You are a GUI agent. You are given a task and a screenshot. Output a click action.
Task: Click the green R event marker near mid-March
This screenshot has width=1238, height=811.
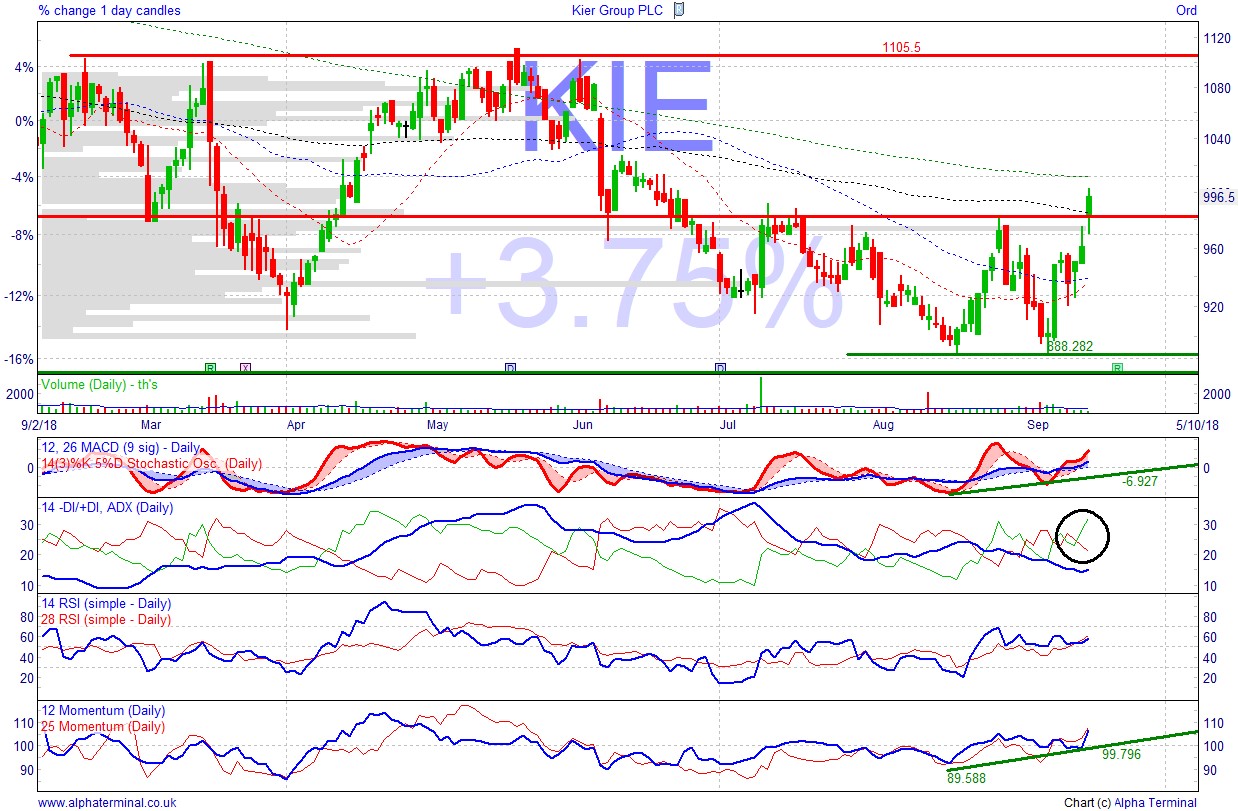tap(210, 368)
